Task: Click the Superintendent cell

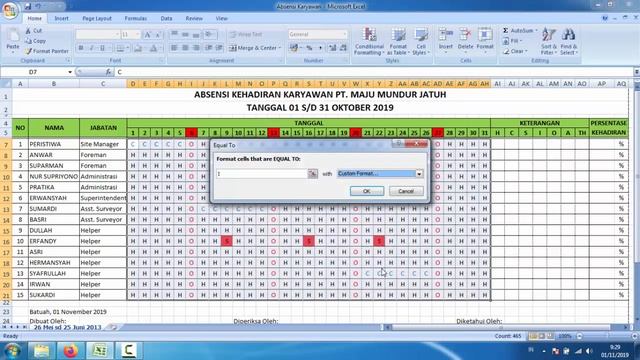Action: click(x=103, y=198)
